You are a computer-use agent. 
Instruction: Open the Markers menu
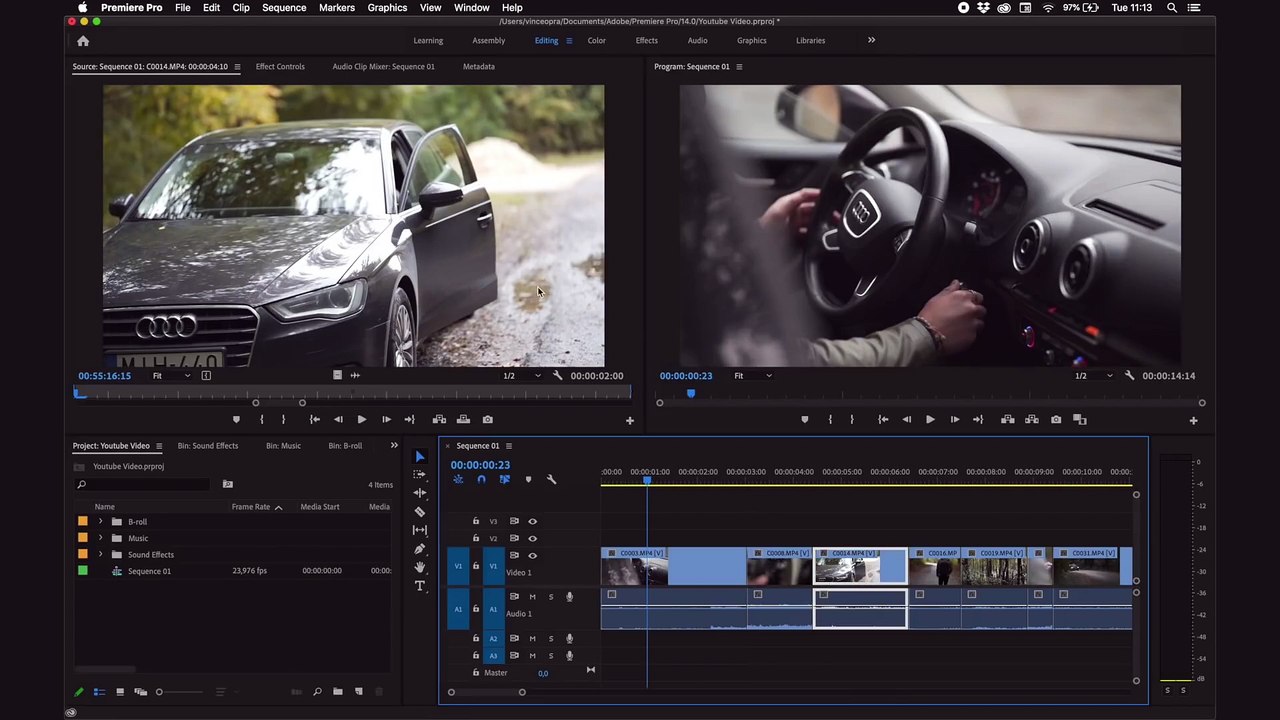click(x=337, y=8)
